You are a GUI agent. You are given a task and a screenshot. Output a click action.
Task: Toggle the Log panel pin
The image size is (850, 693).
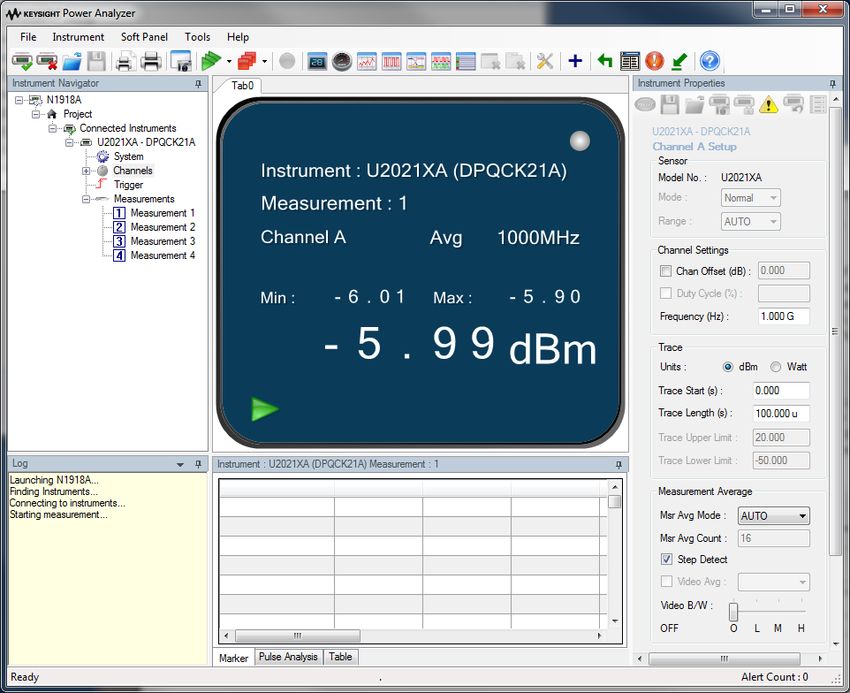[x=198, y=464]
